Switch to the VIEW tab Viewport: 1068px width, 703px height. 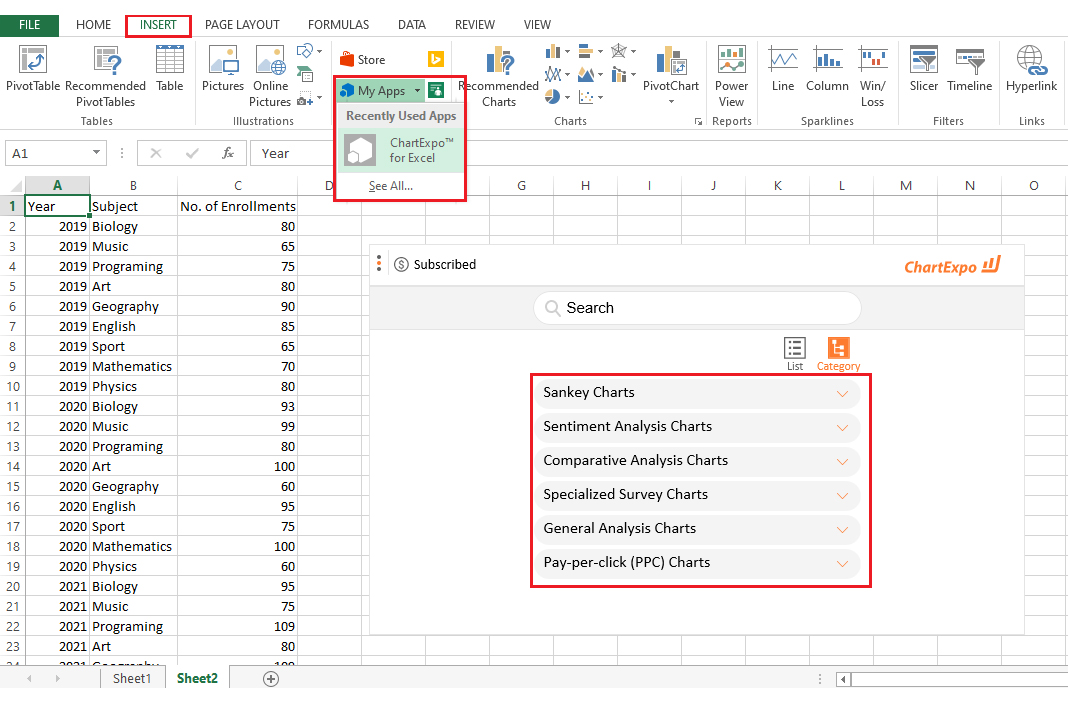(x=537, y=25)
